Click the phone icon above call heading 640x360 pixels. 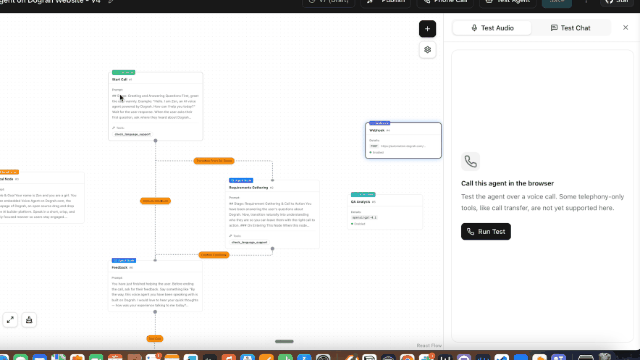click(470, 162)
